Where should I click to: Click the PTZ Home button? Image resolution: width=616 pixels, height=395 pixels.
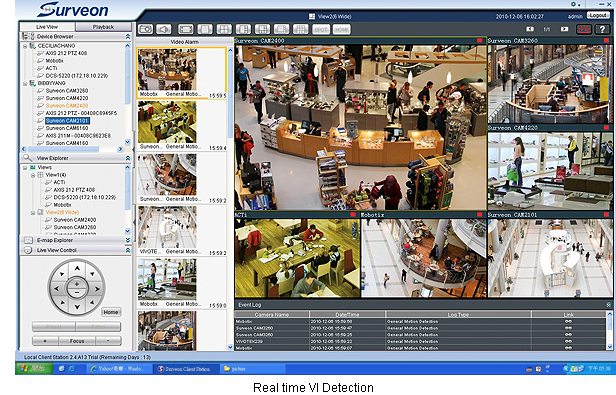coord(111,312)
